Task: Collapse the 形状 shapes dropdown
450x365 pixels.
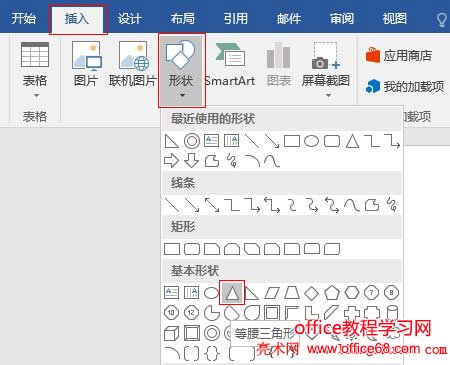Action: (x=181, y=70)
